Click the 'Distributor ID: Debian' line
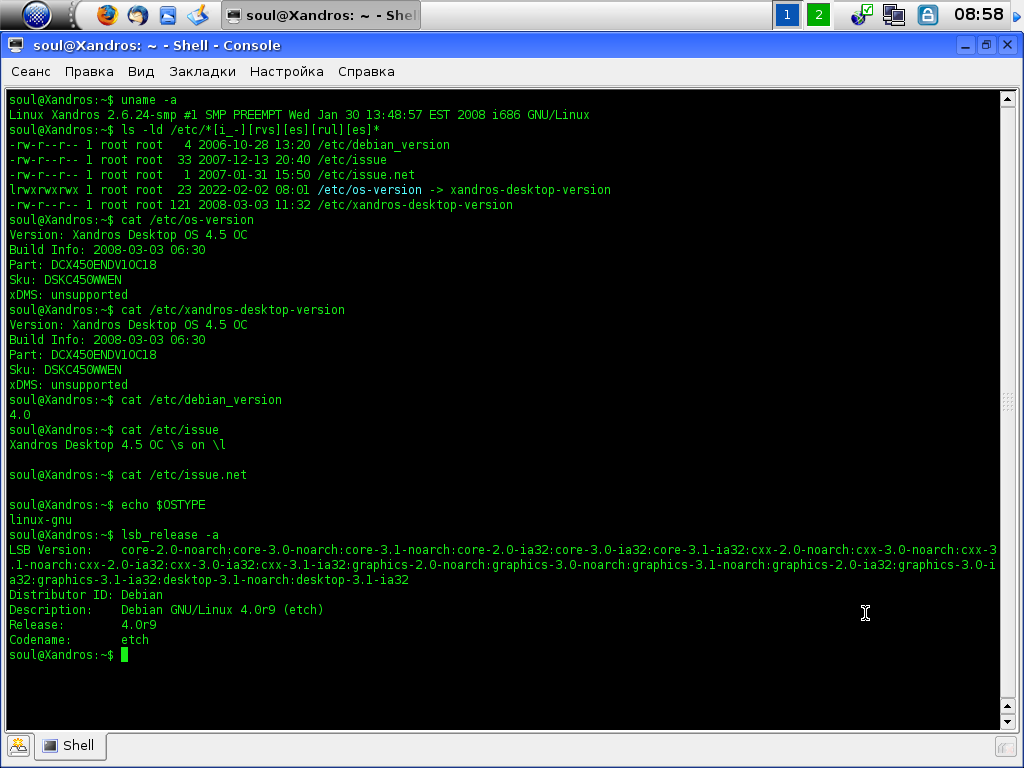1024x768 pixels. pos(86,596)
